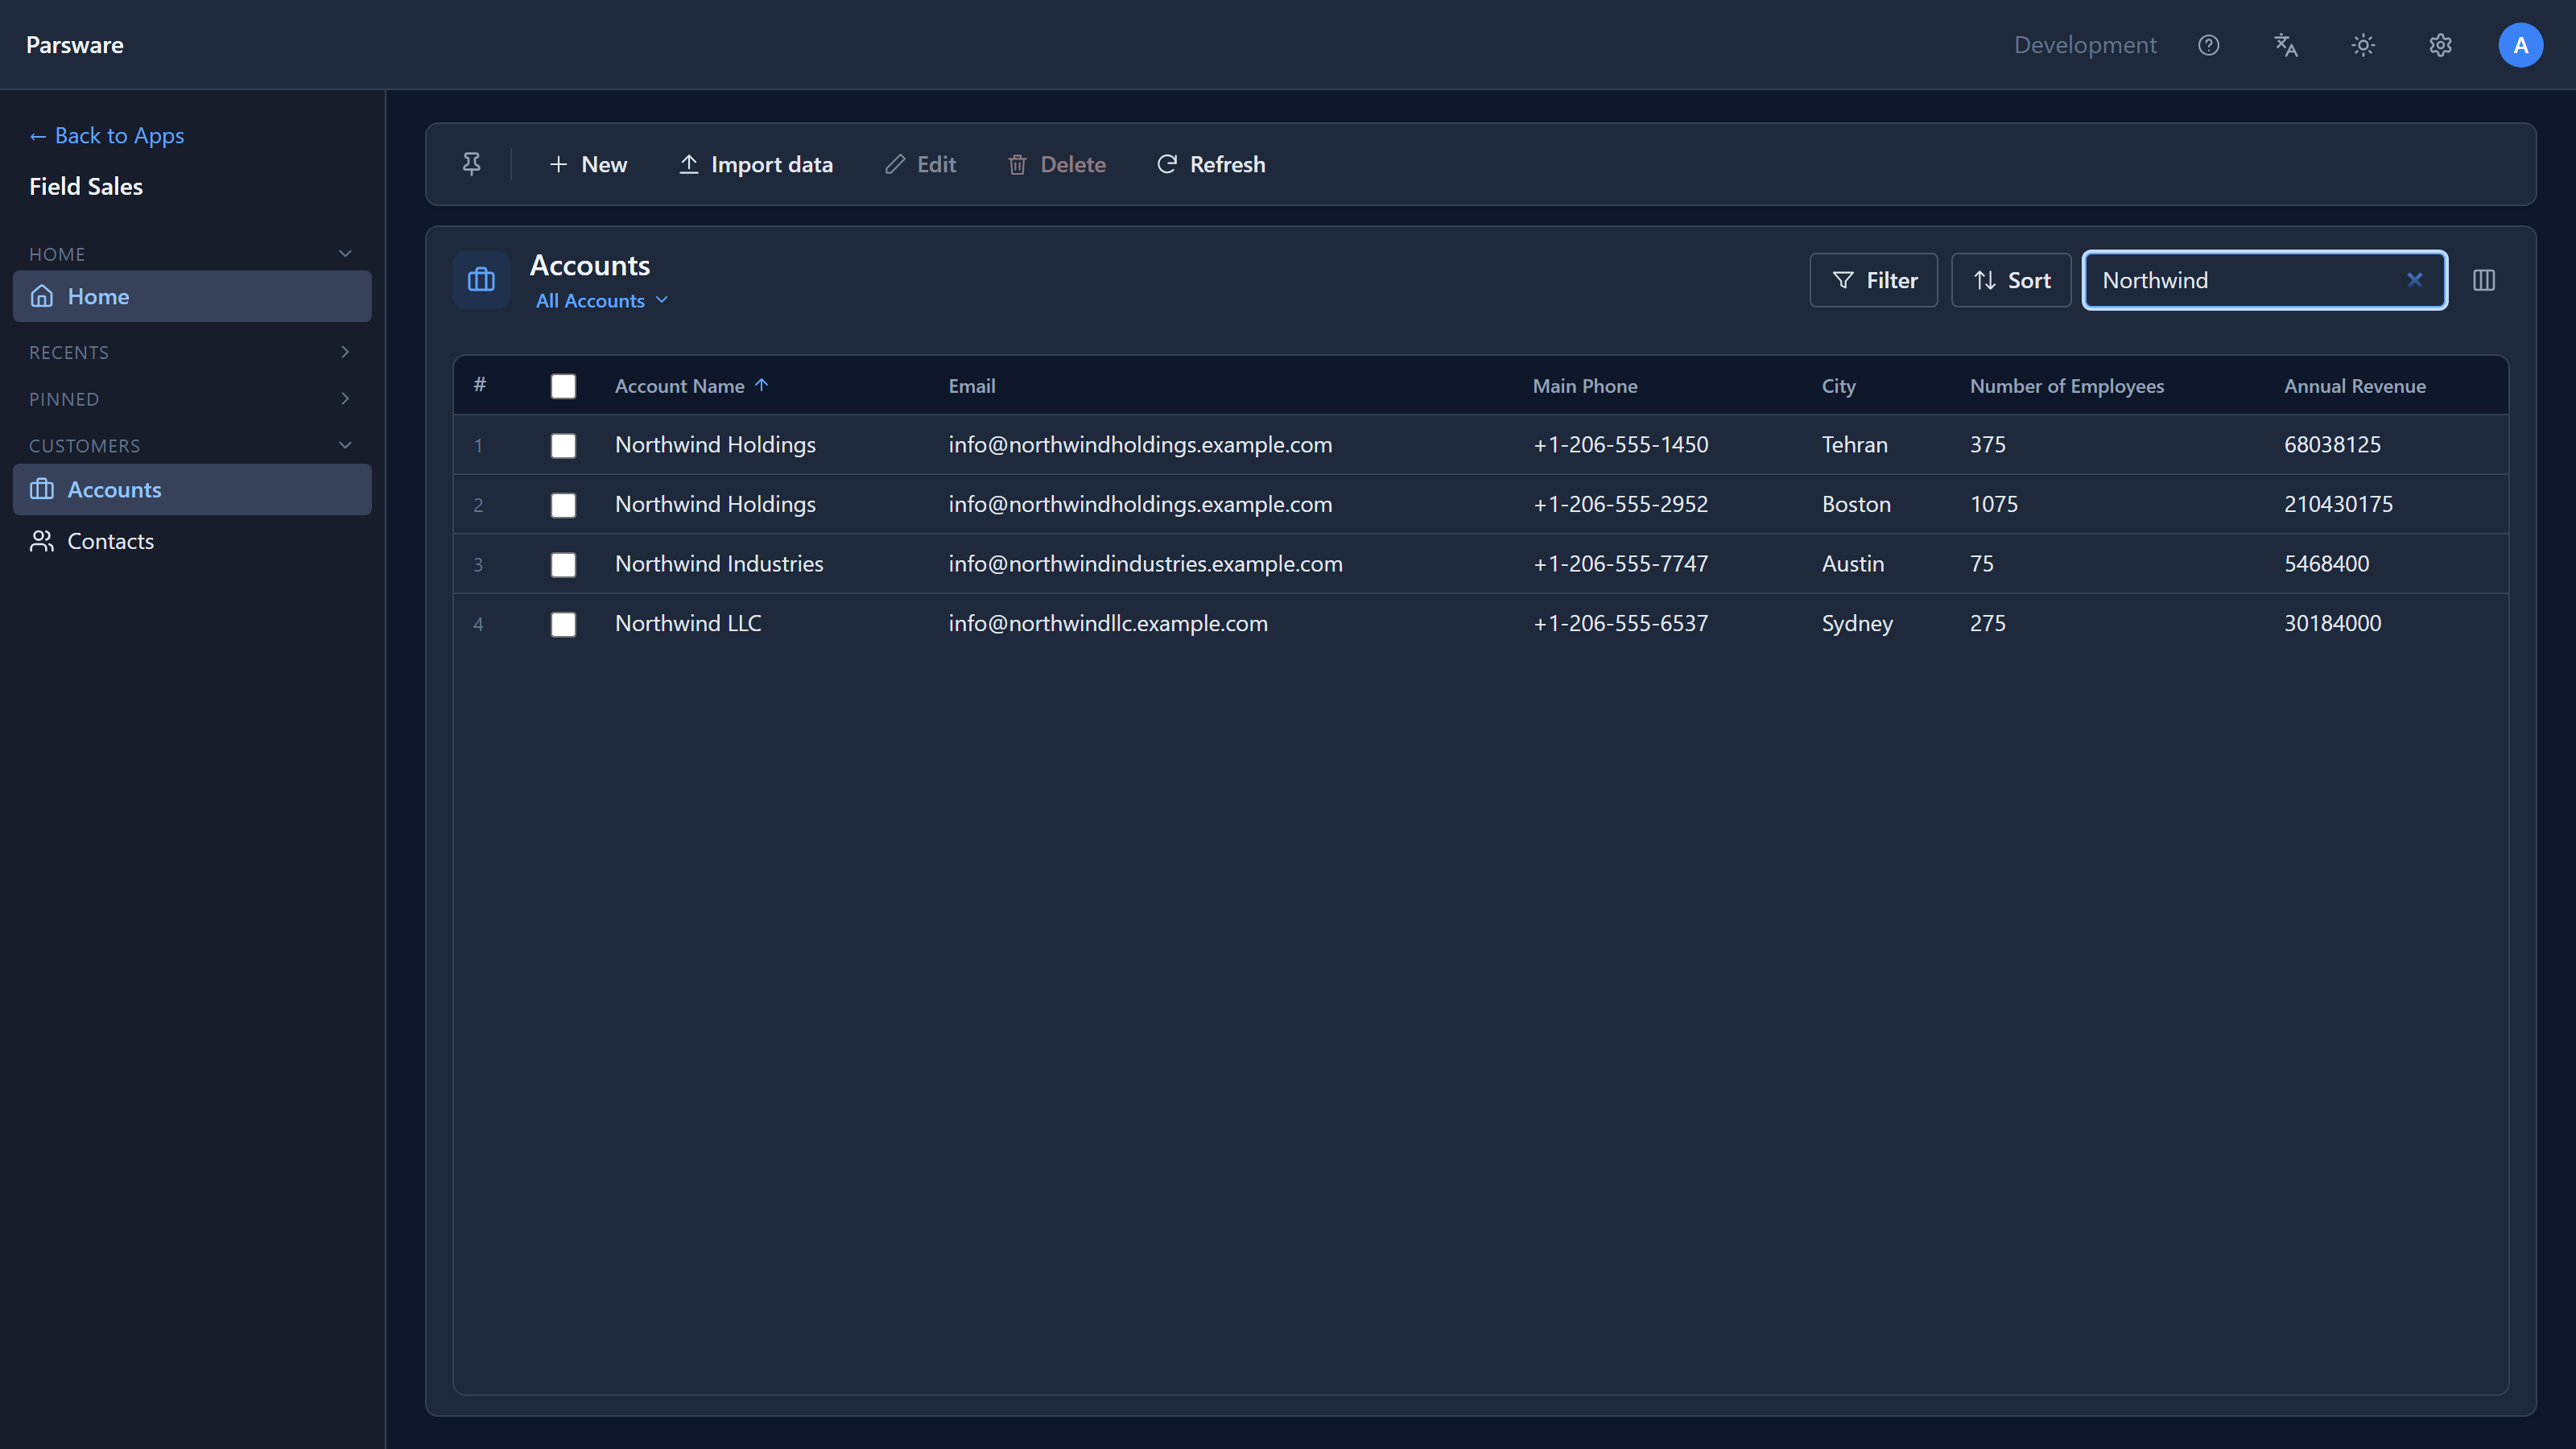Viewport: 2576px width, 1449px height.
Task: Click Import data button
Action: (x=756, y=164)
